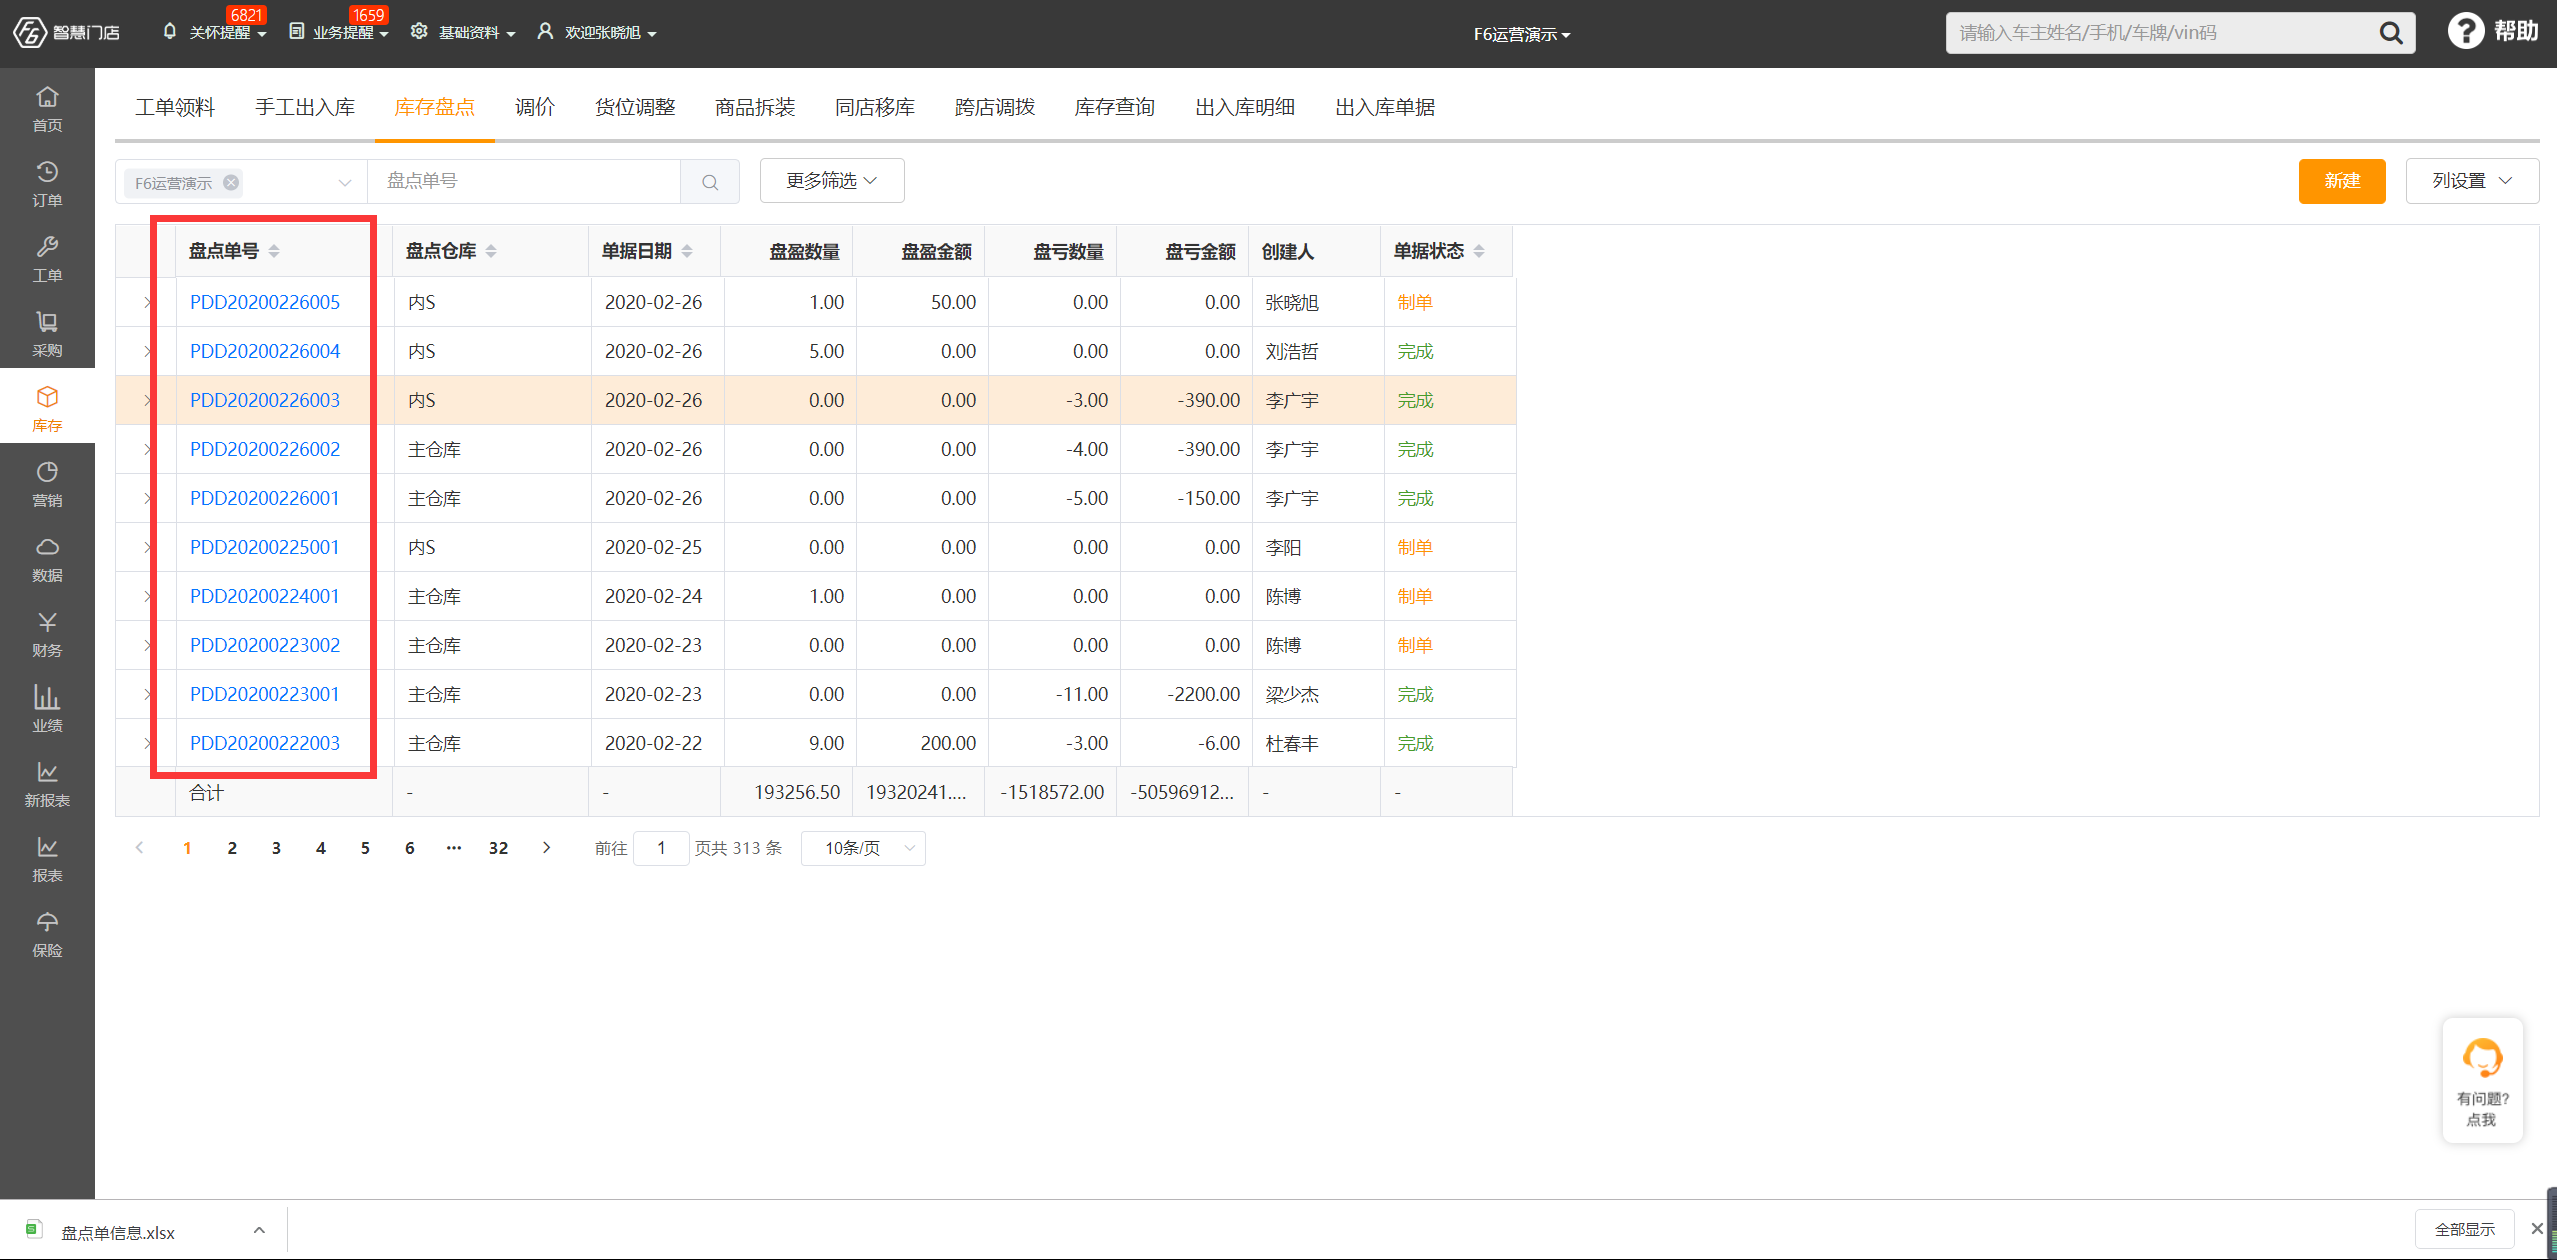Open 业务提醒 dropdown menu
Image resolution: width=2557 pixels, height=1260 pixels.
click(339, 32)
